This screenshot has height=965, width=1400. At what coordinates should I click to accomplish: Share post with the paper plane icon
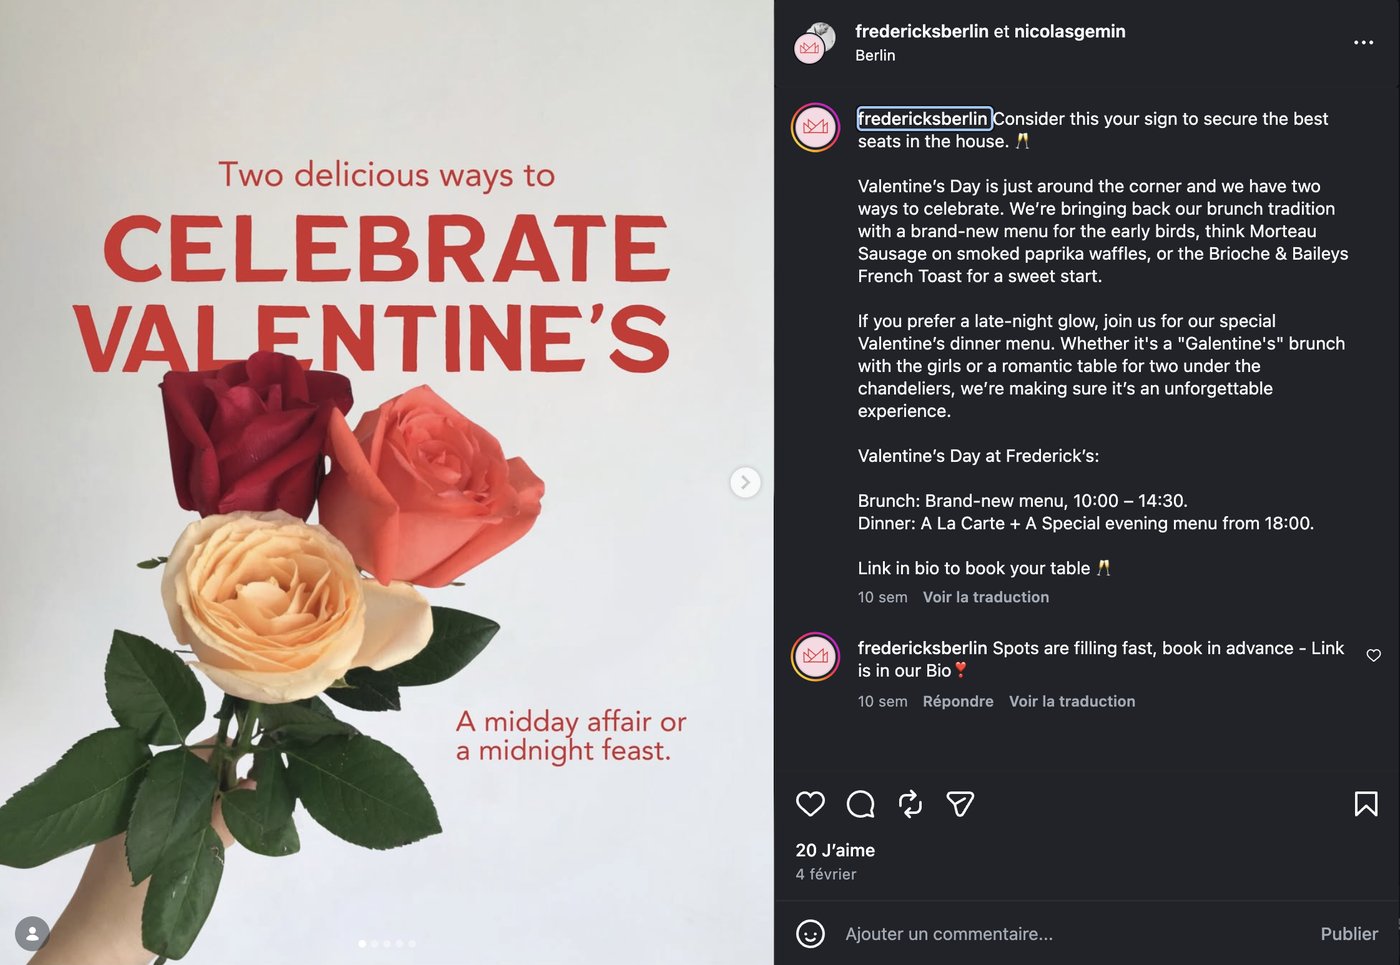[960, 804]
